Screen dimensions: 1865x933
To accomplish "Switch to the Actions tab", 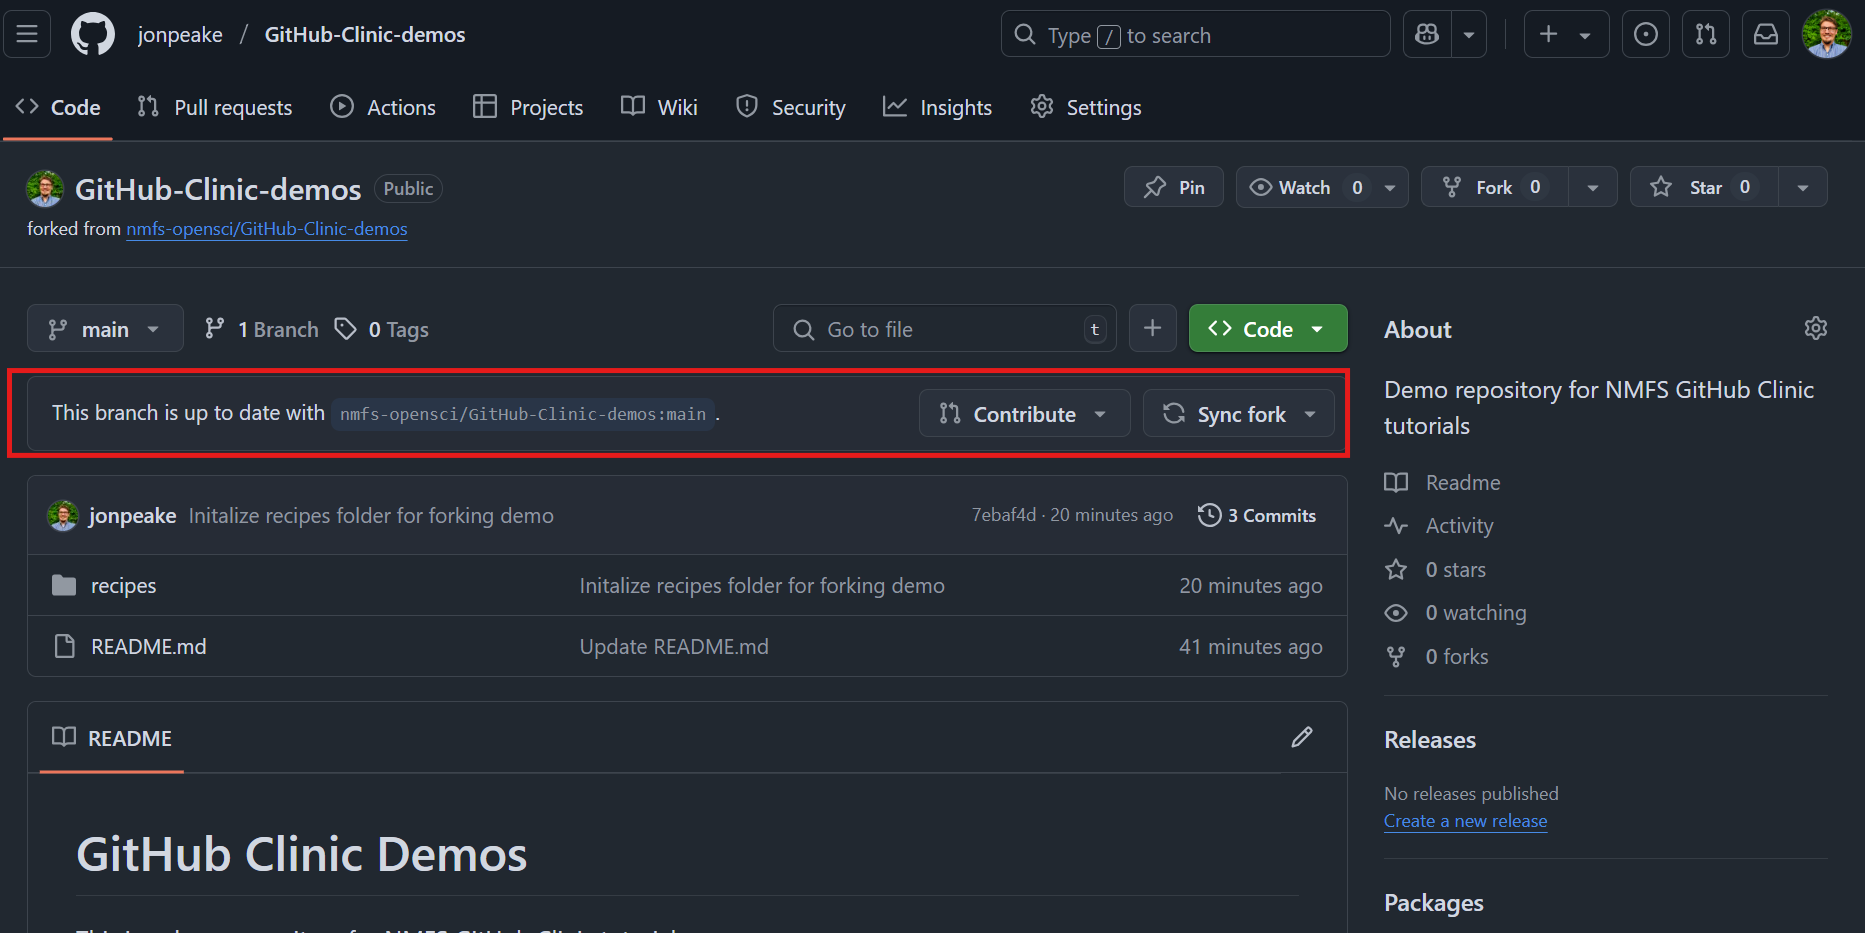I will coord(383,107).
